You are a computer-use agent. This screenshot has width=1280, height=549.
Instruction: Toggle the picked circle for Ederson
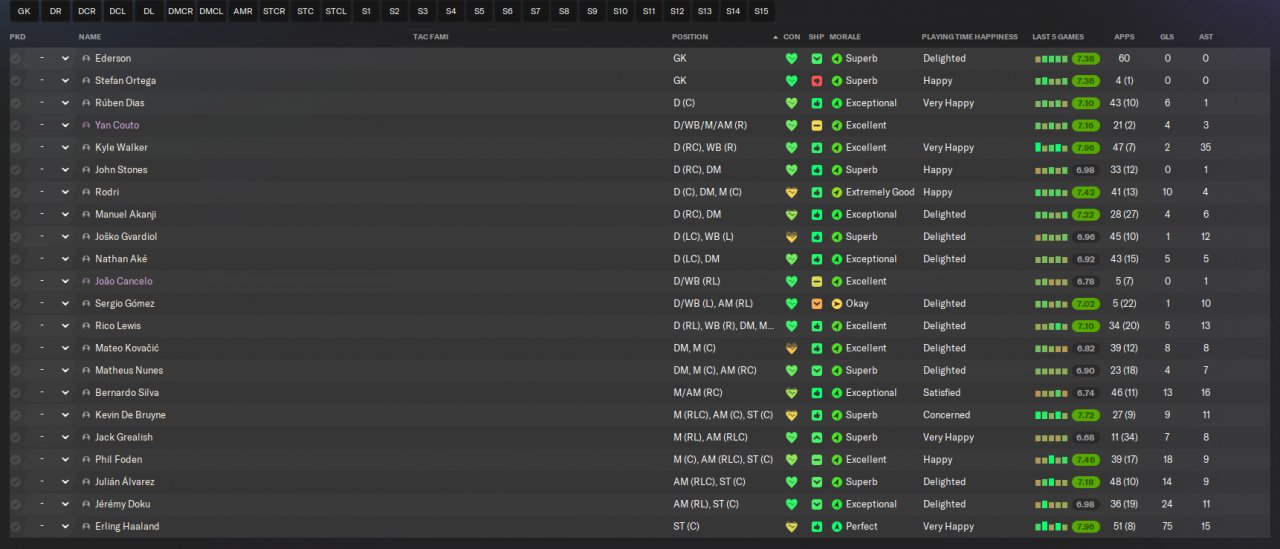coord(15,58)
